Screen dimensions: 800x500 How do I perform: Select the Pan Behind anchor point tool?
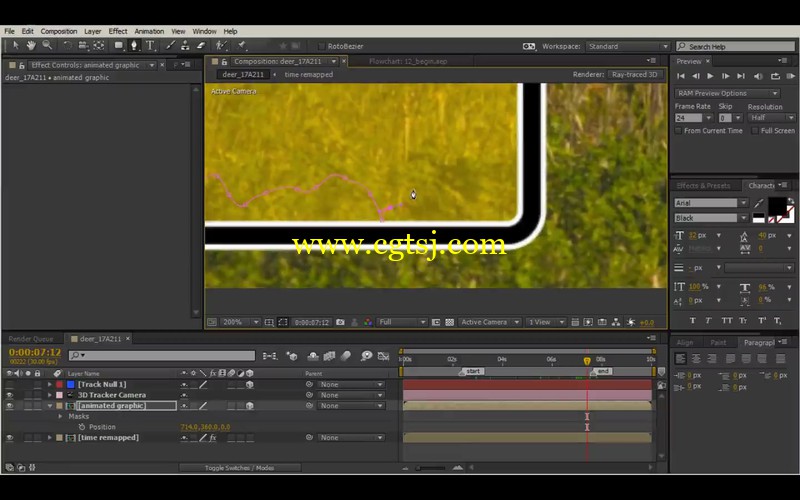(98, 45)
